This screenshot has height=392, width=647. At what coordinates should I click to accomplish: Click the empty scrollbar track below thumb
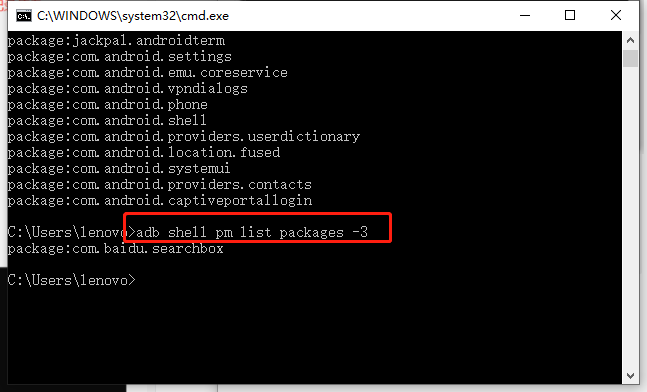pos(630,217)
